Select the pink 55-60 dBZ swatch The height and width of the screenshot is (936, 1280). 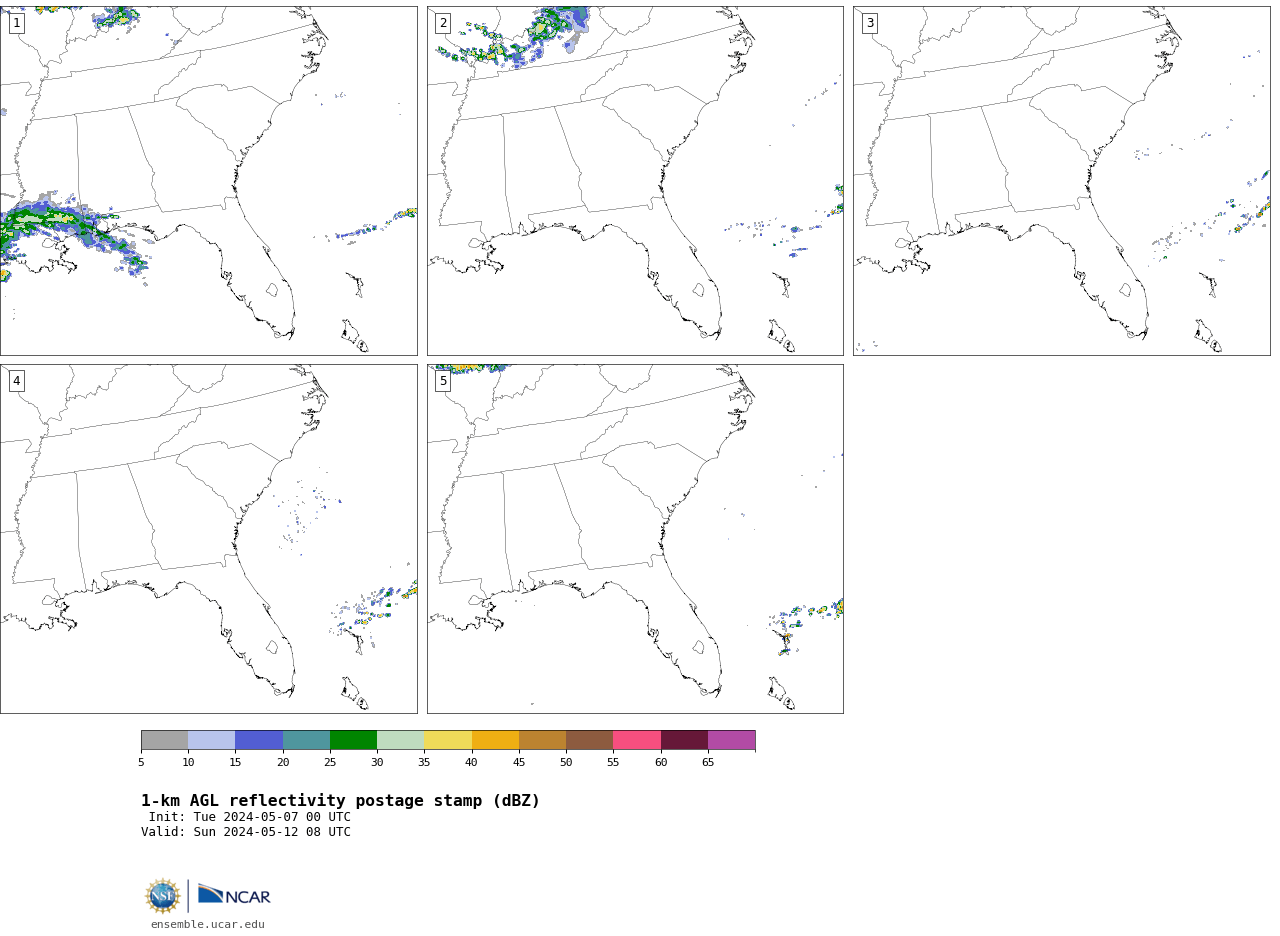tap(637, 740)
